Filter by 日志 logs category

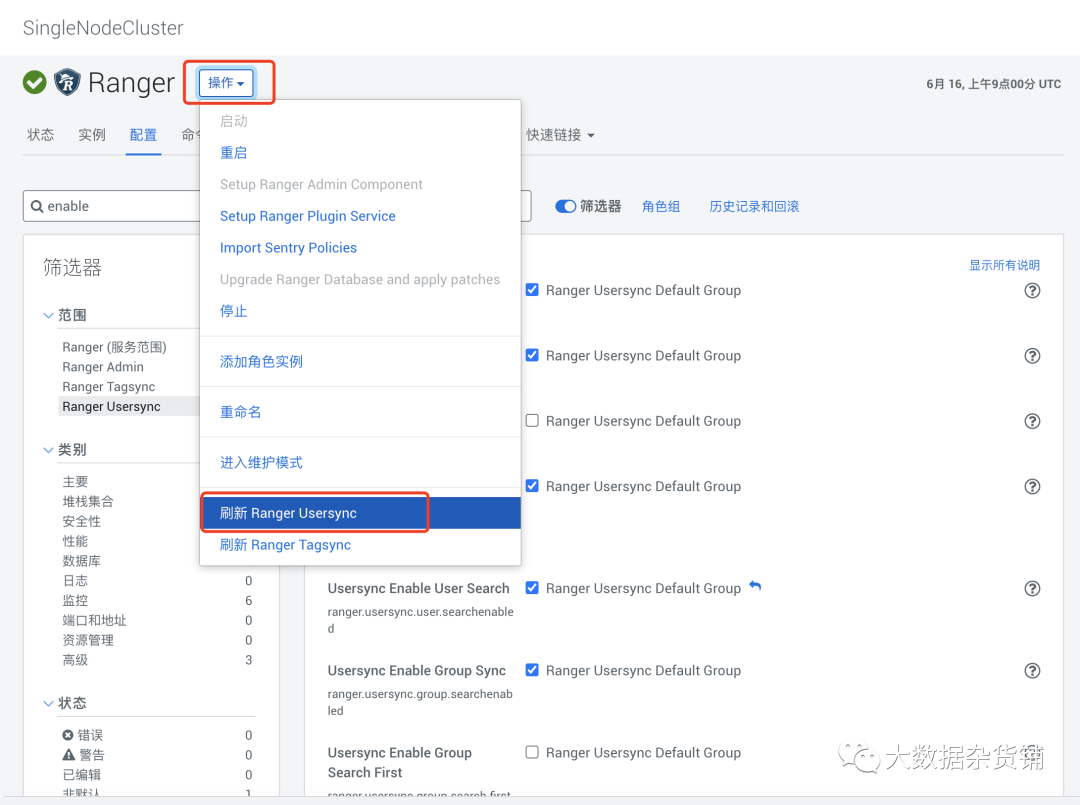click(75, 581)
